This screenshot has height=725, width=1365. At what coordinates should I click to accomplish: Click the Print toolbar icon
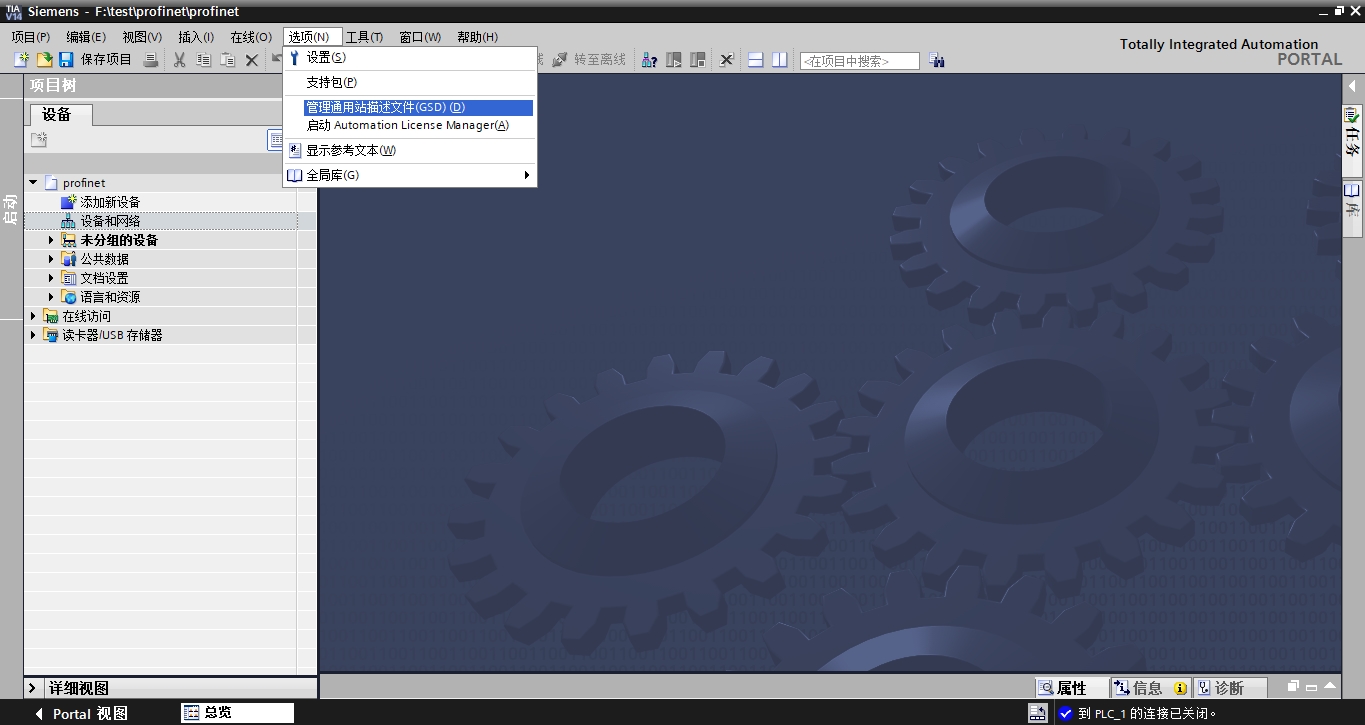151,60
